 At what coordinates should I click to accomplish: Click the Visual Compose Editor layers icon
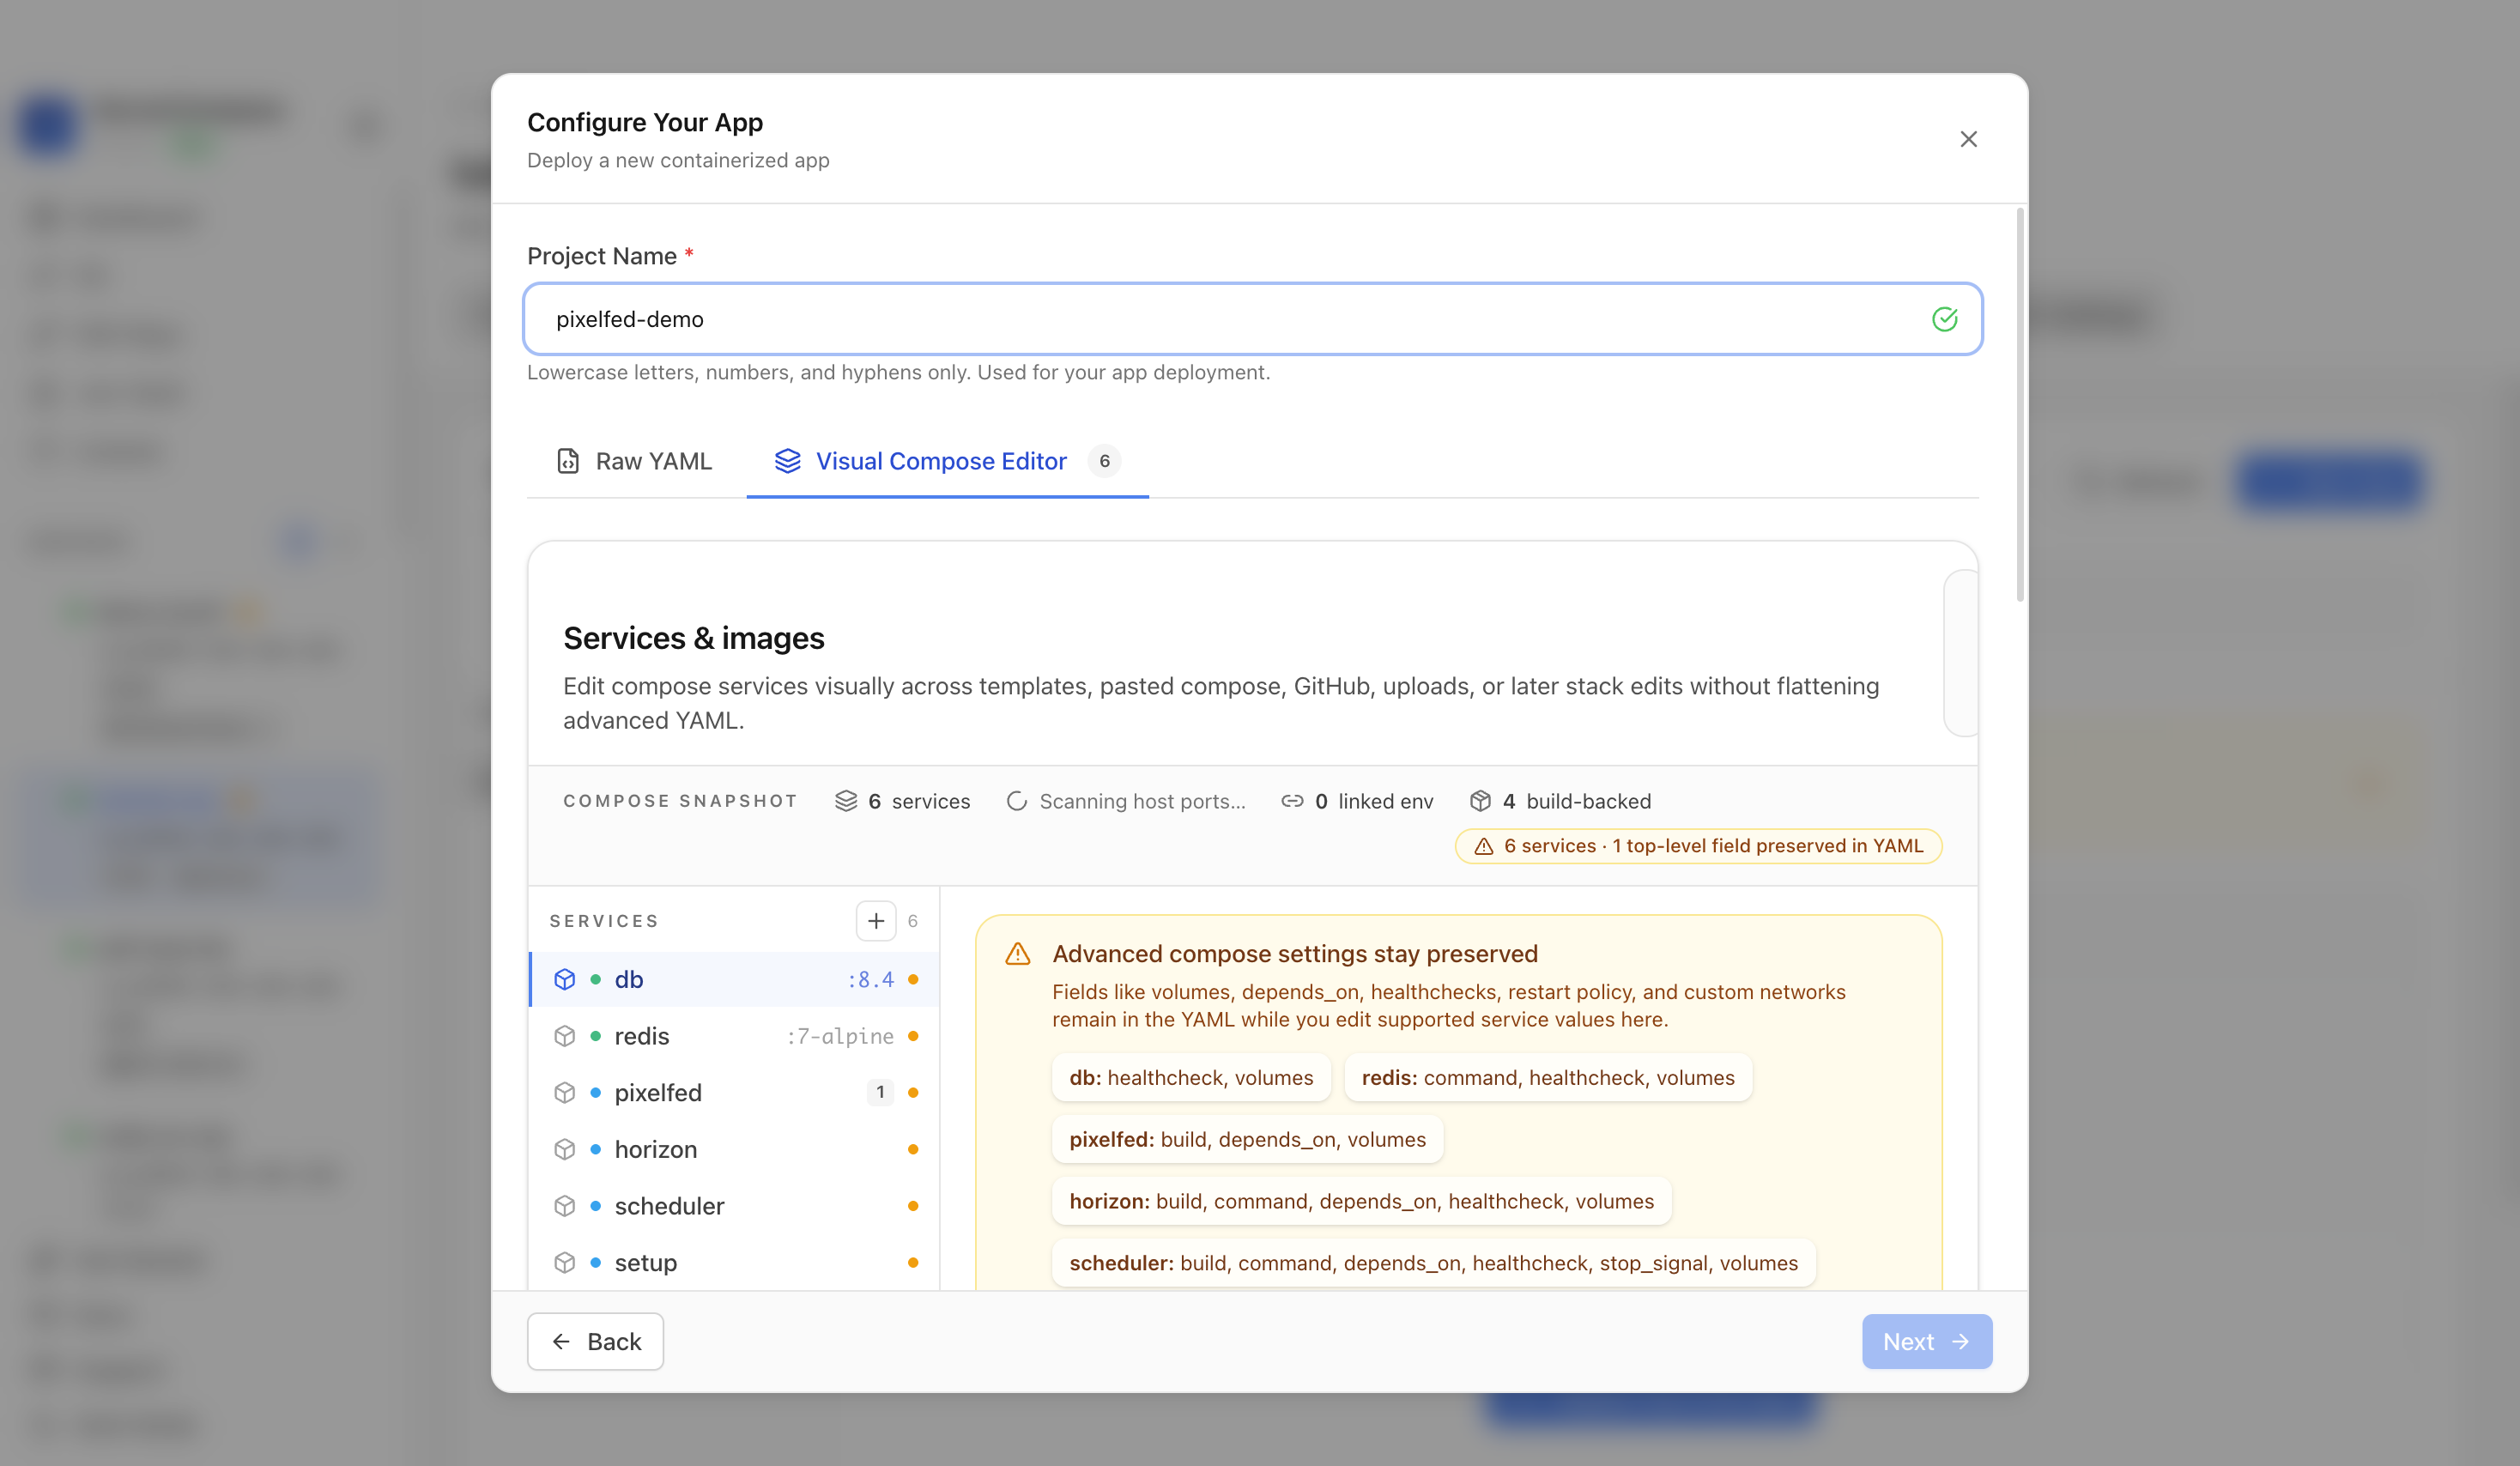[788, 461]
